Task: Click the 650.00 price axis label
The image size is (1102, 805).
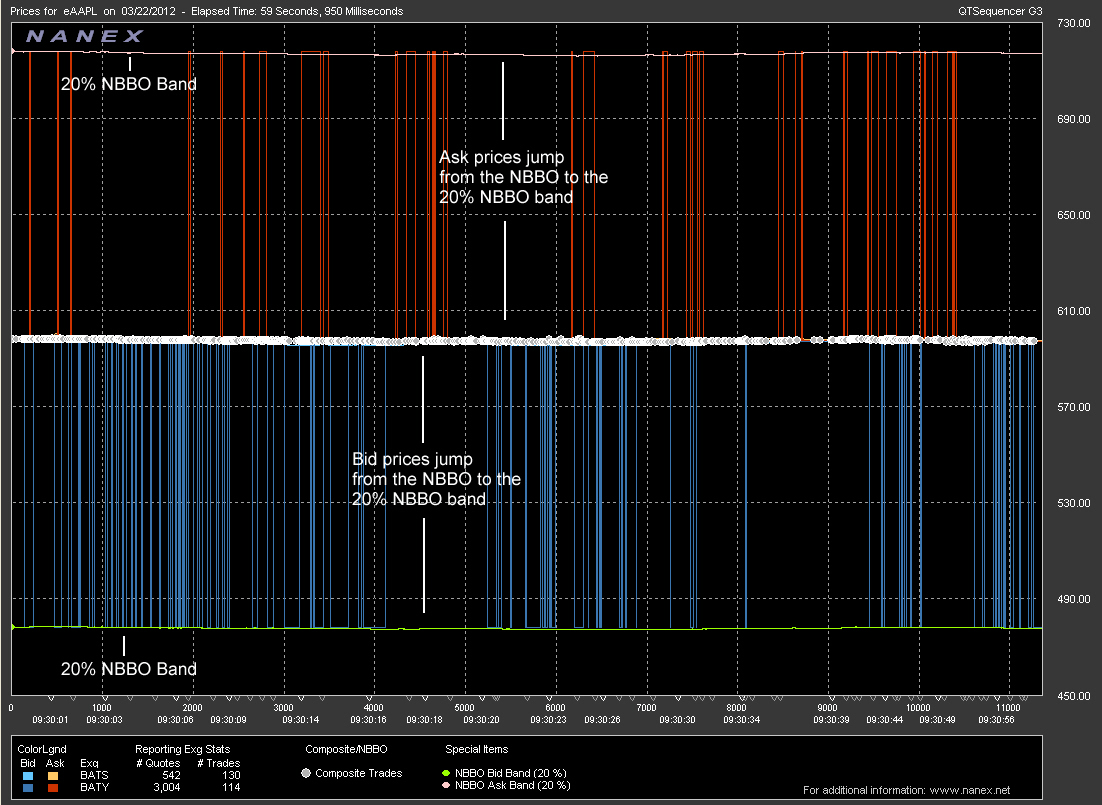Action: [1073, 215]
